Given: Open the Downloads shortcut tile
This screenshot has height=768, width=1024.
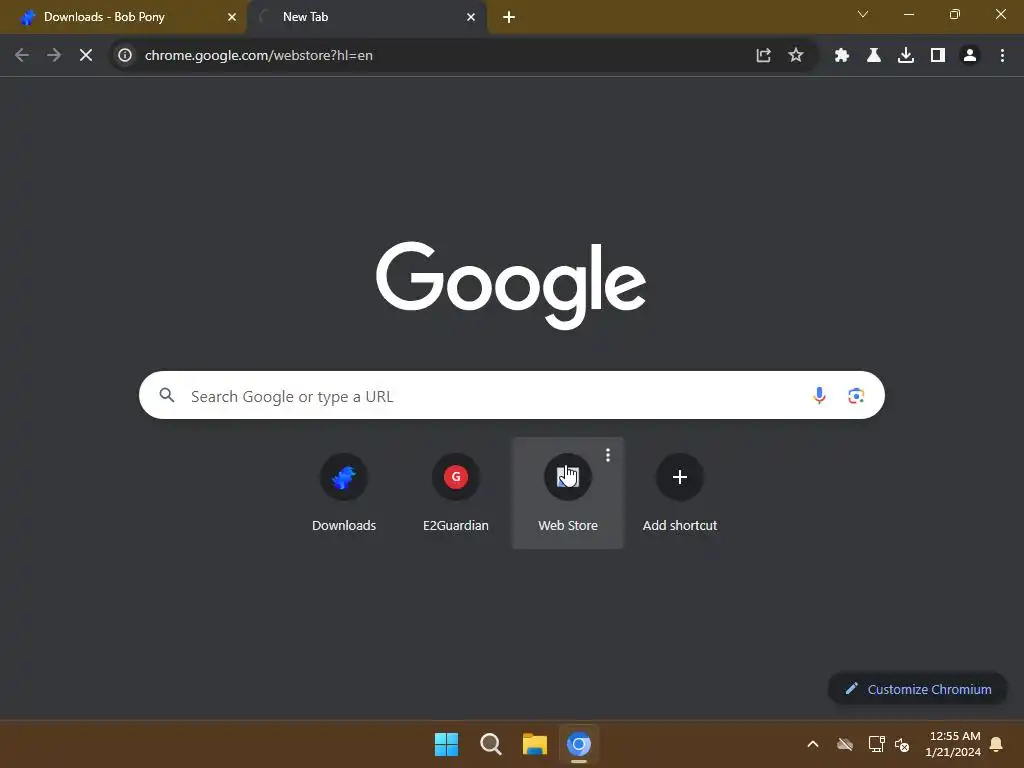Looking at the screenshot, I should click(x=344, y=493).
